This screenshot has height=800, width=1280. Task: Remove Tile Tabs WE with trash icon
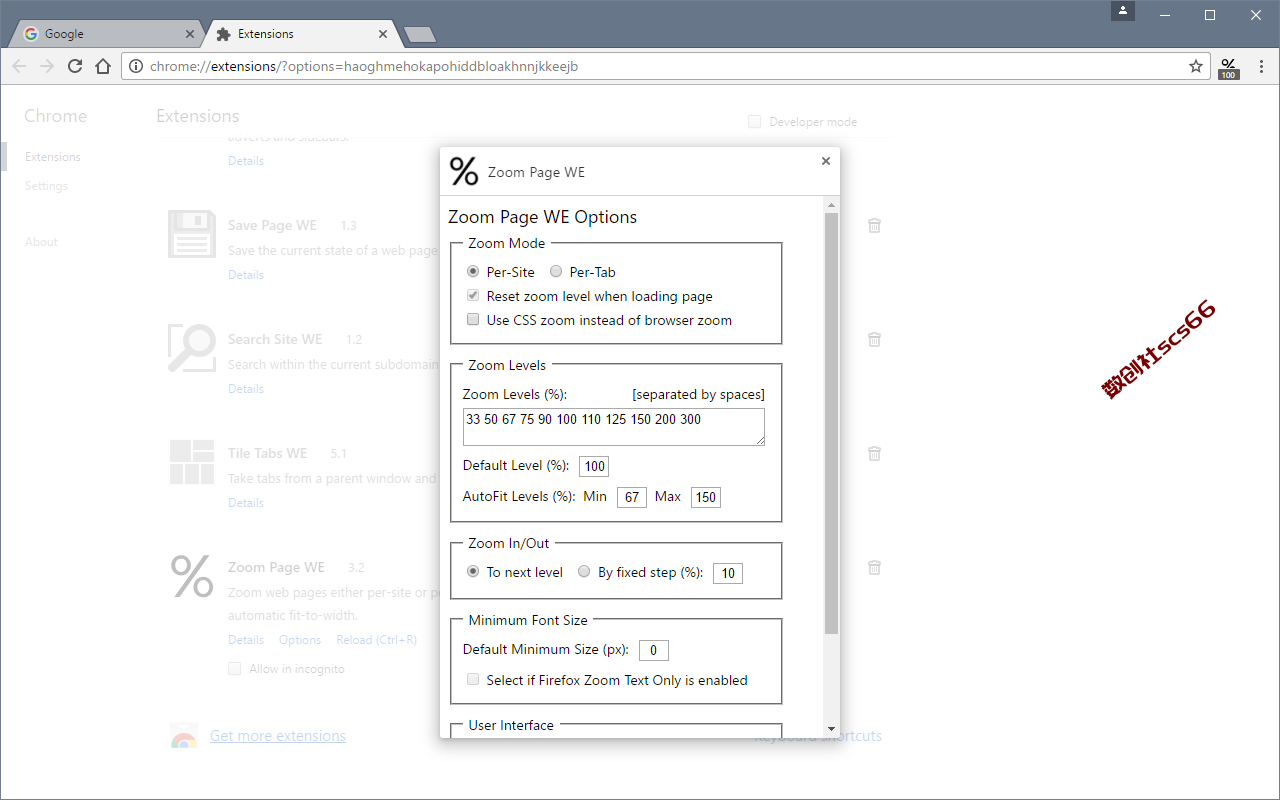click(874, 454)
